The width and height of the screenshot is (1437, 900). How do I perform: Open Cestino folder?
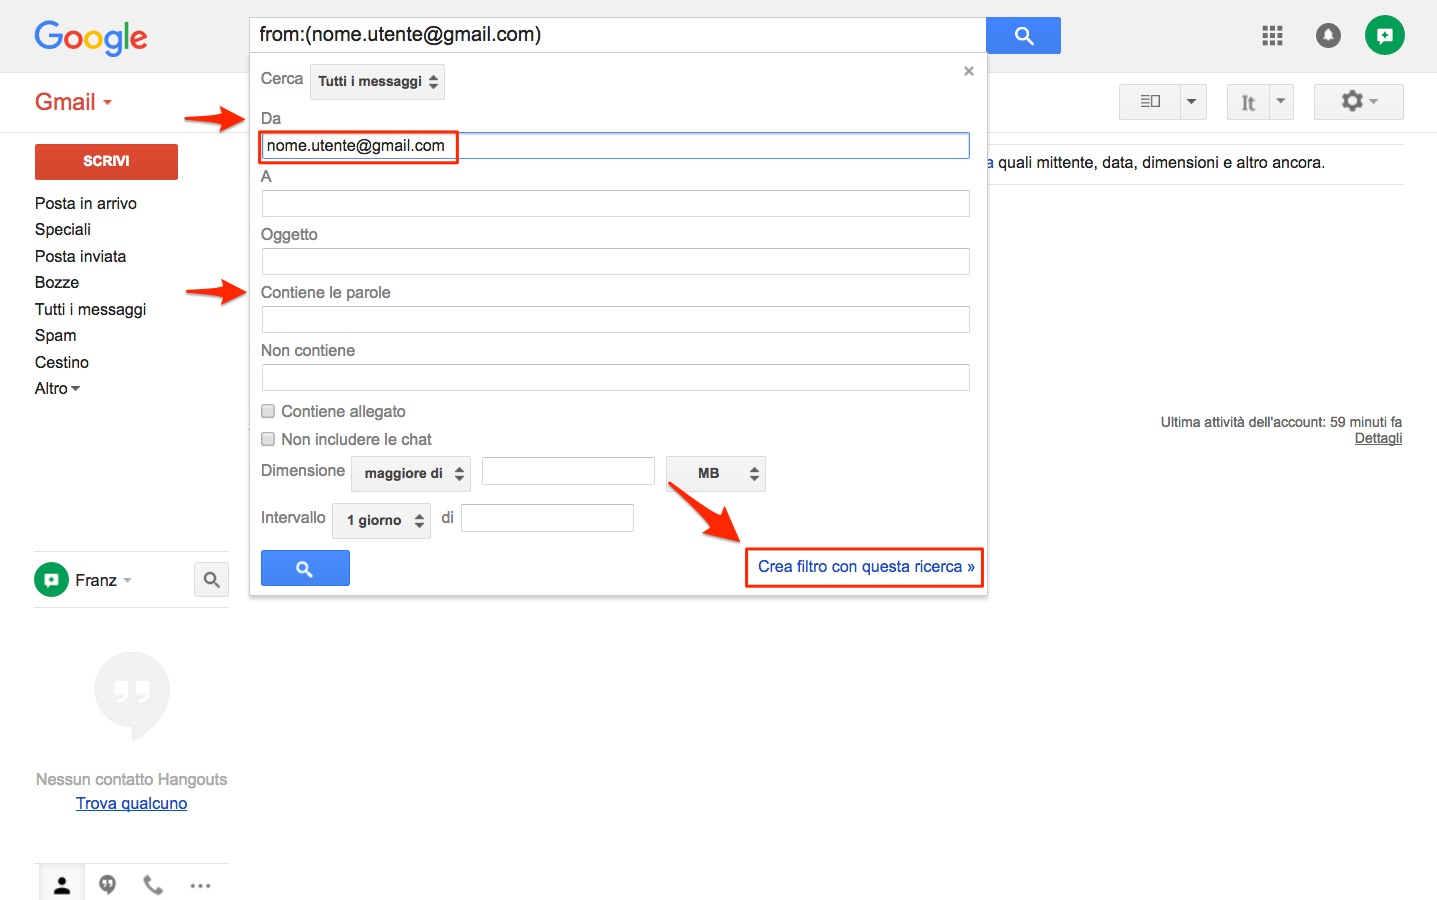(62, 362)
